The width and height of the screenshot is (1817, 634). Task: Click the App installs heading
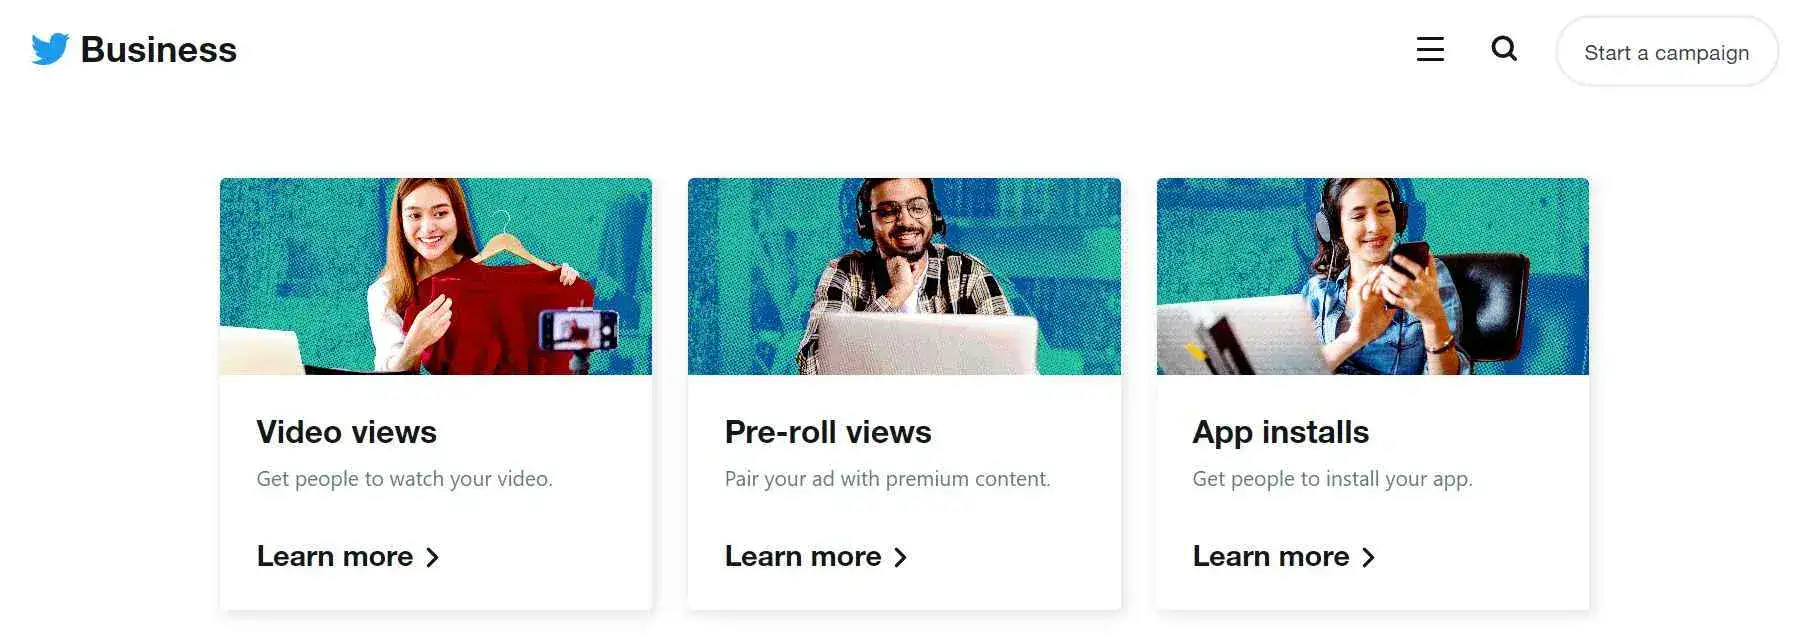[x=1280, y=432]
